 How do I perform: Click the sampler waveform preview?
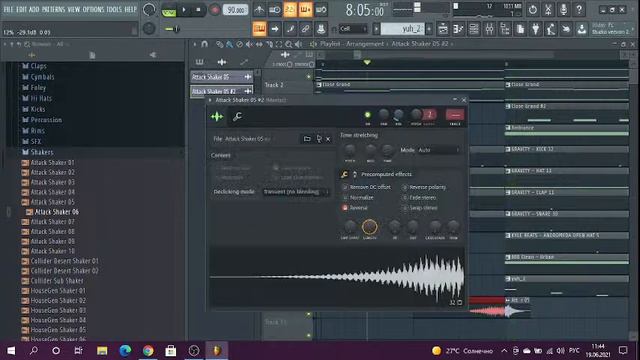[337, 277]
